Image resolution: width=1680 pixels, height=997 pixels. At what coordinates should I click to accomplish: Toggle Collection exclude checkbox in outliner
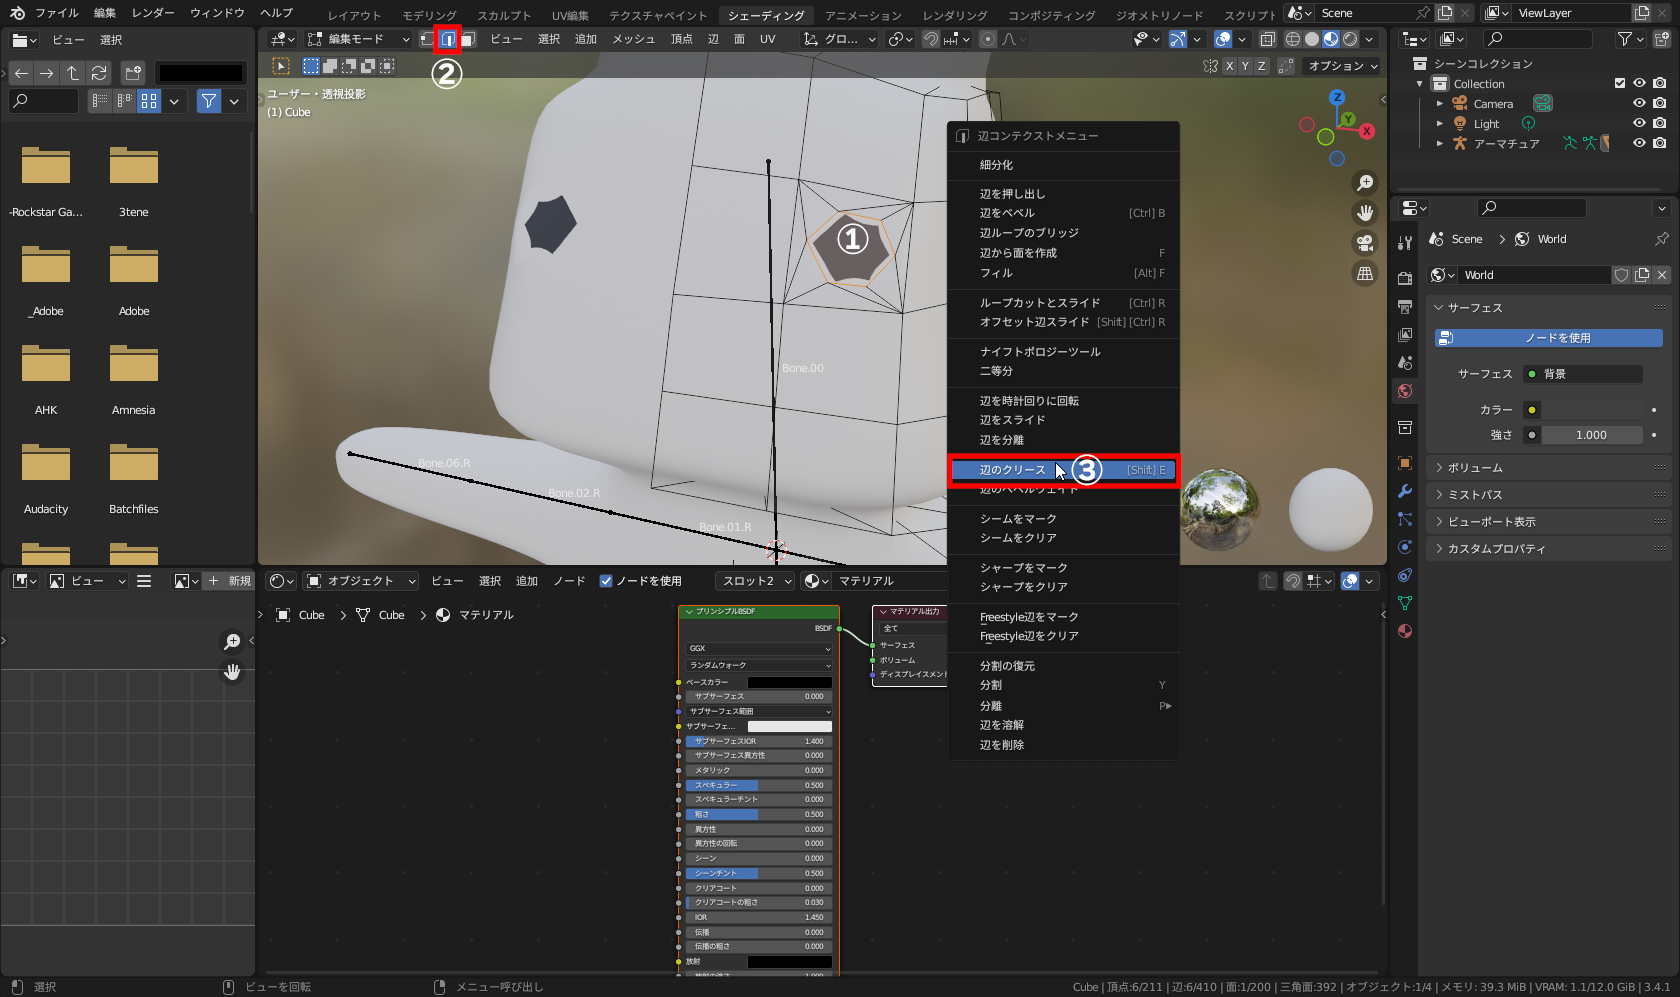pyautogui.click(x=1620, y=83)
